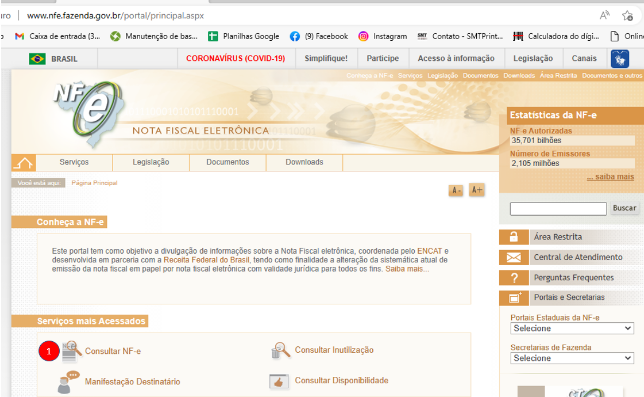Open the Instagram bookmark
The height and width of the screenshot is (397, 644).
click(x=382, y=36)
